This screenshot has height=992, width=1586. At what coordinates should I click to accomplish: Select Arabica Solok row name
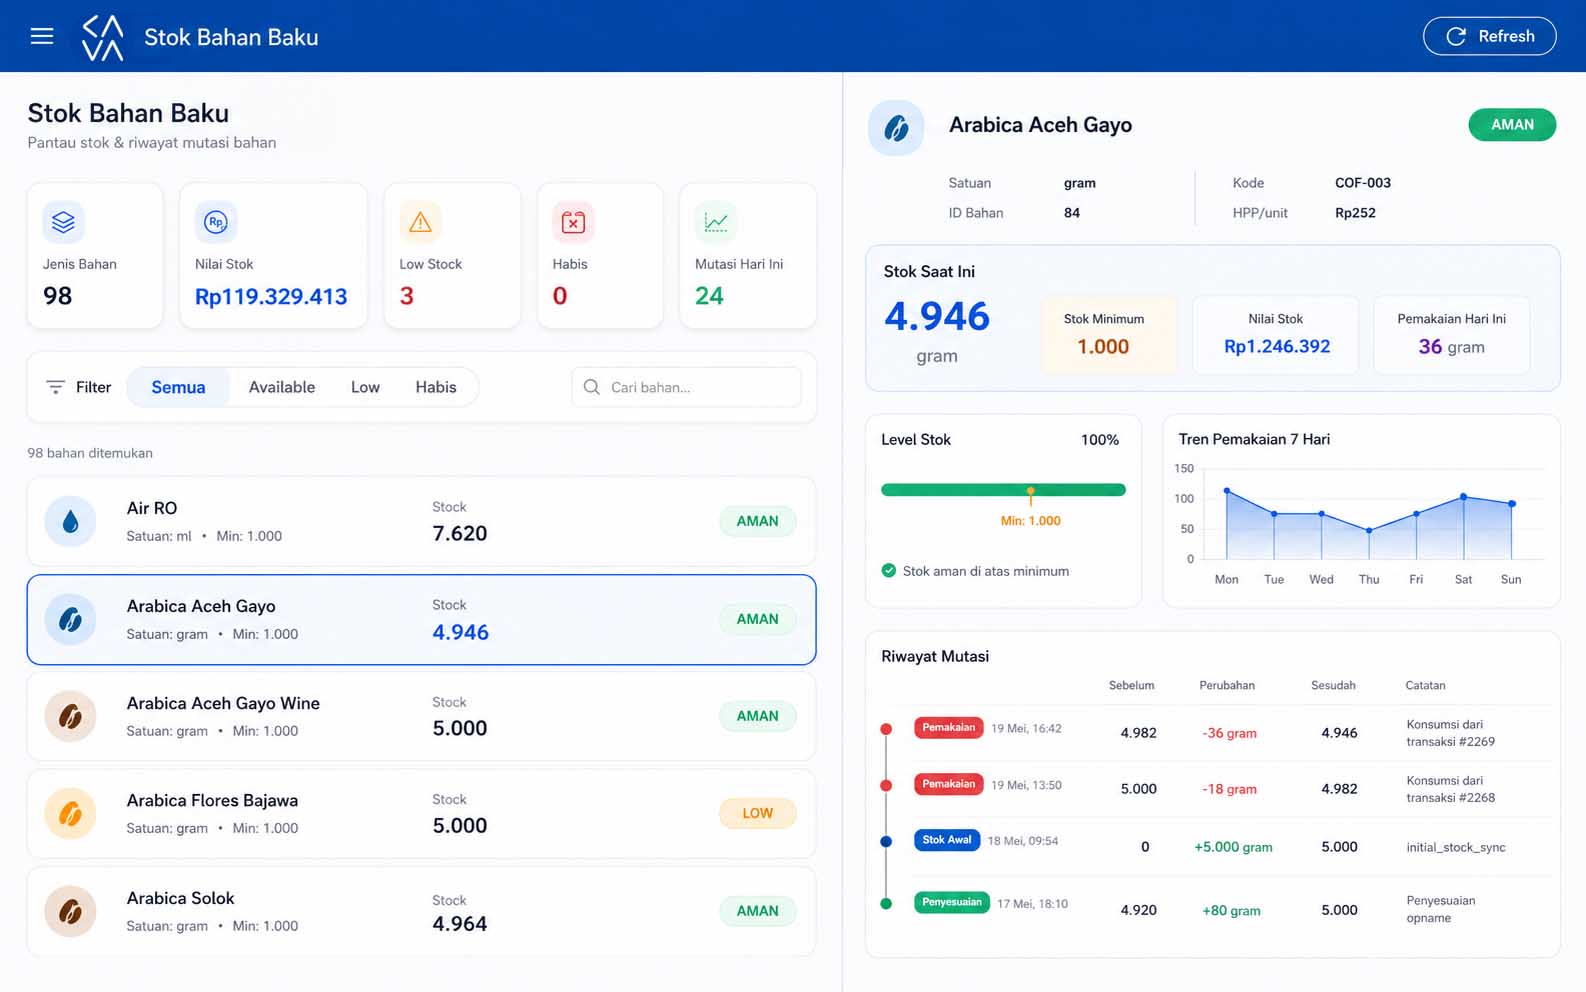[x=180, y=898]
